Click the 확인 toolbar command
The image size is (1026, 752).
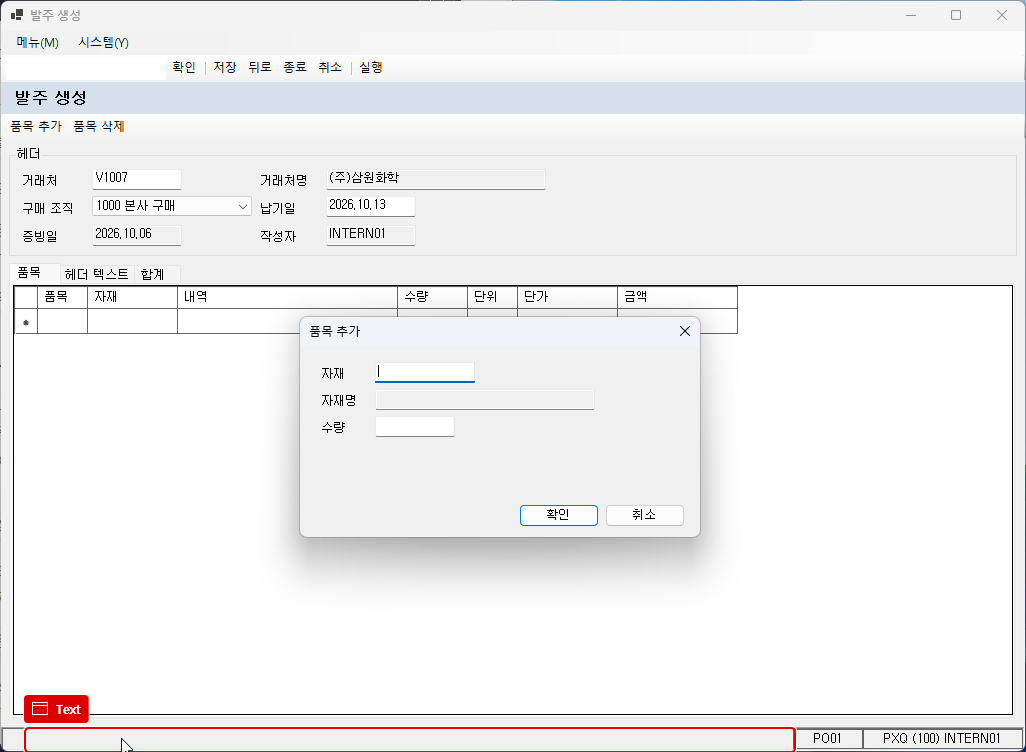click(184, 67)
